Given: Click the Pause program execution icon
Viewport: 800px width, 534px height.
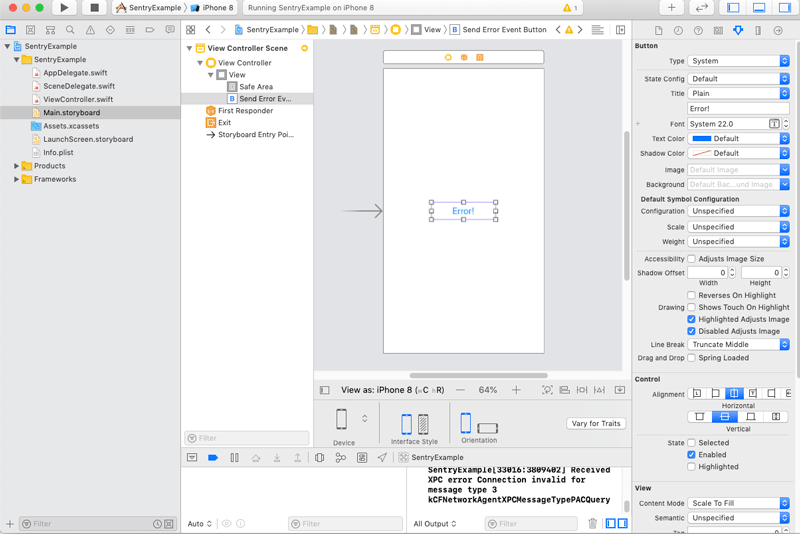Looking at the screenshot, I should pos(234,457).
